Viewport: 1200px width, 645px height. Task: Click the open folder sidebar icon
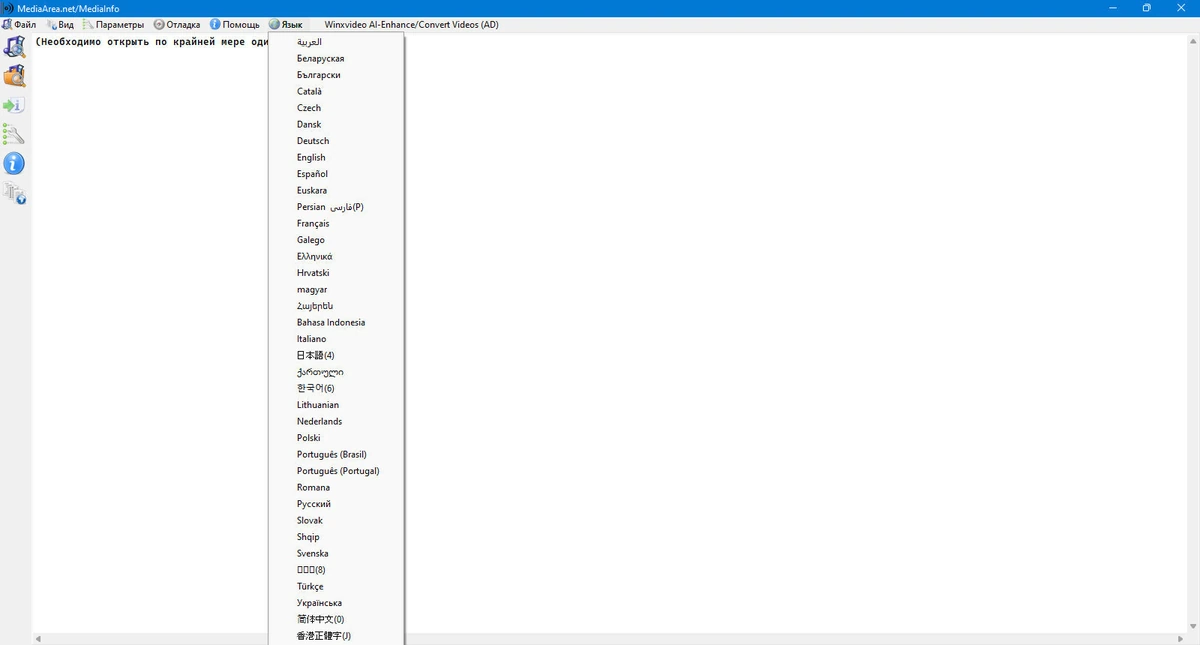pos(14,76)
